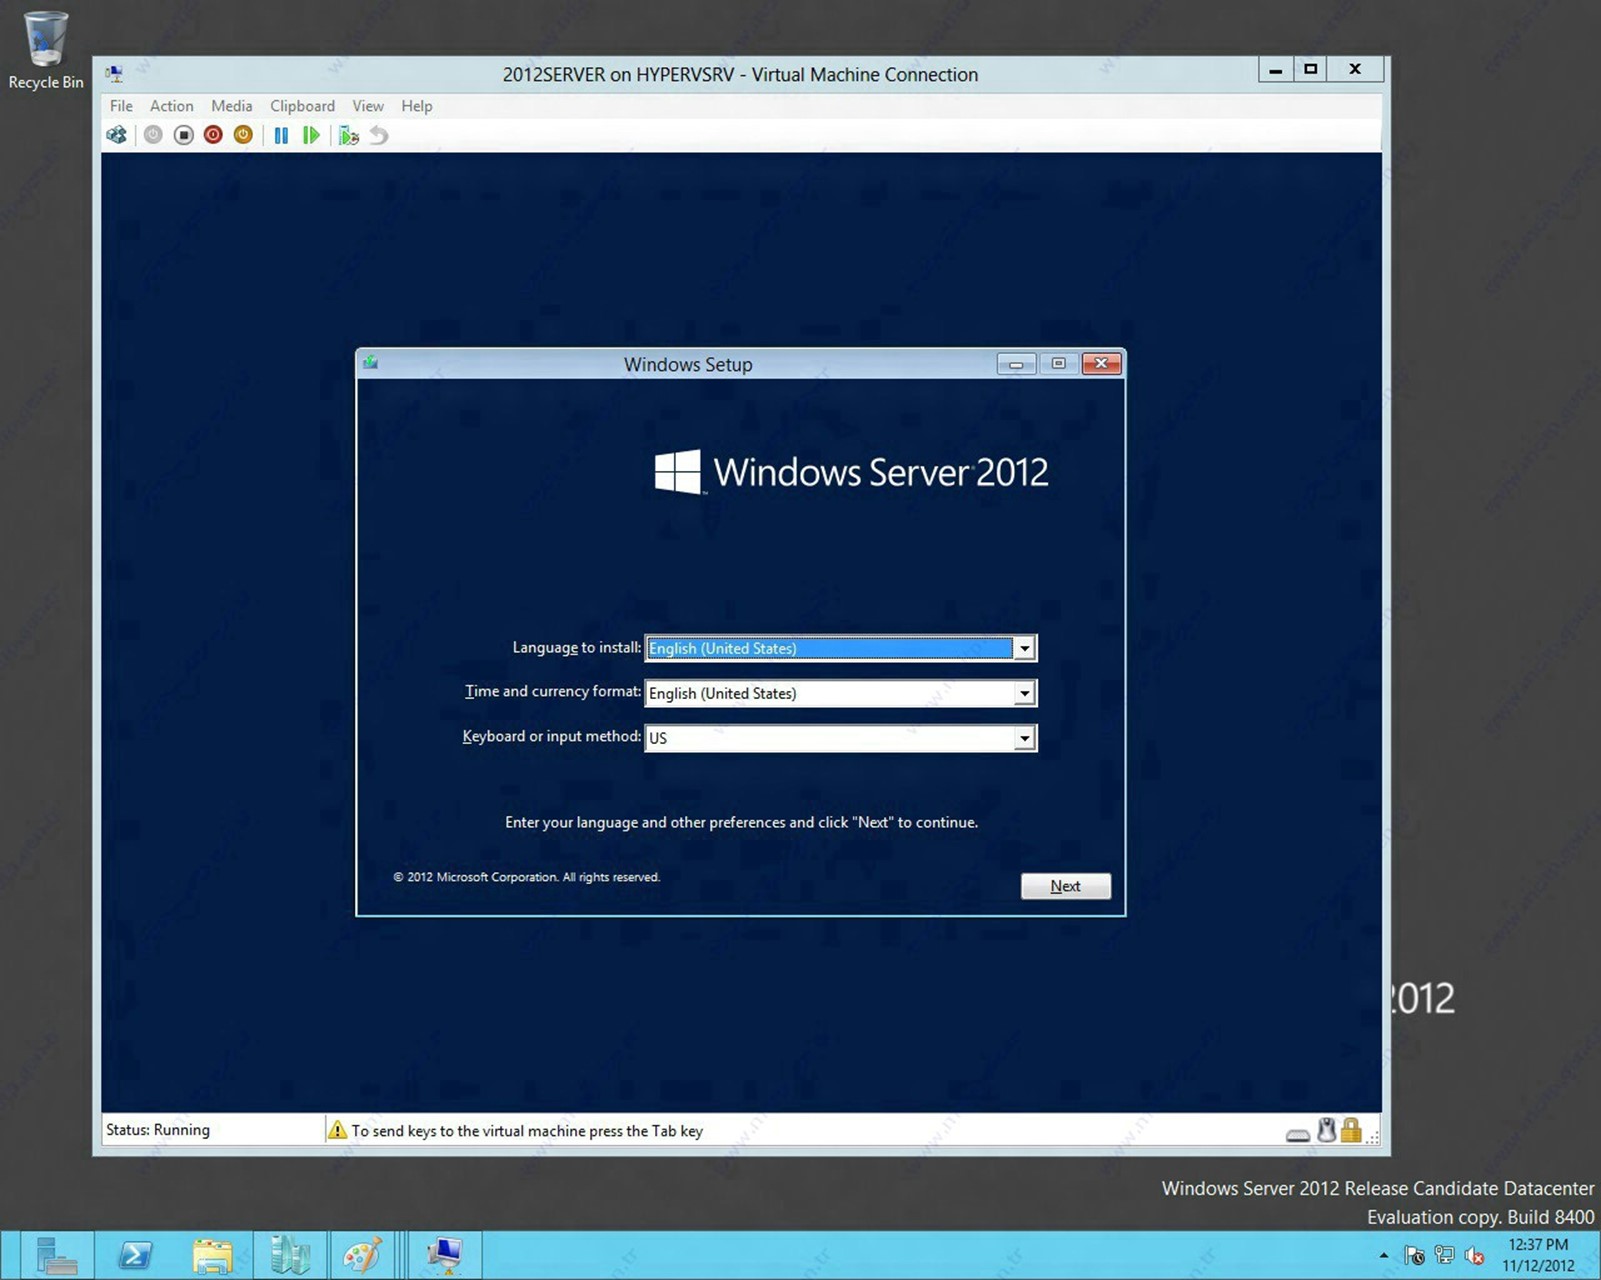Expand Keyboard or input method dropdown
The height and width of the screenshot is (1280, 1601).
pos(1024,739)
